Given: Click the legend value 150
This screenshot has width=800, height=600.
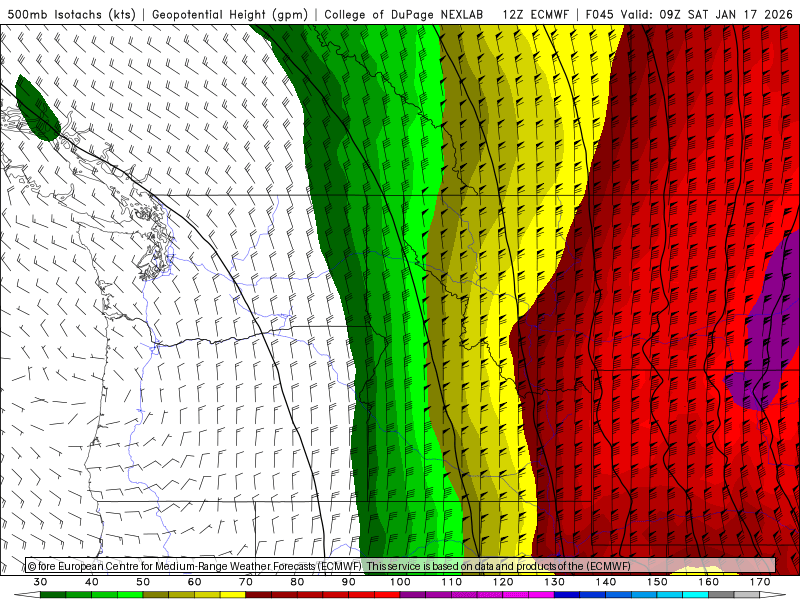Looking at the screenshot, I should coord(658,582).
